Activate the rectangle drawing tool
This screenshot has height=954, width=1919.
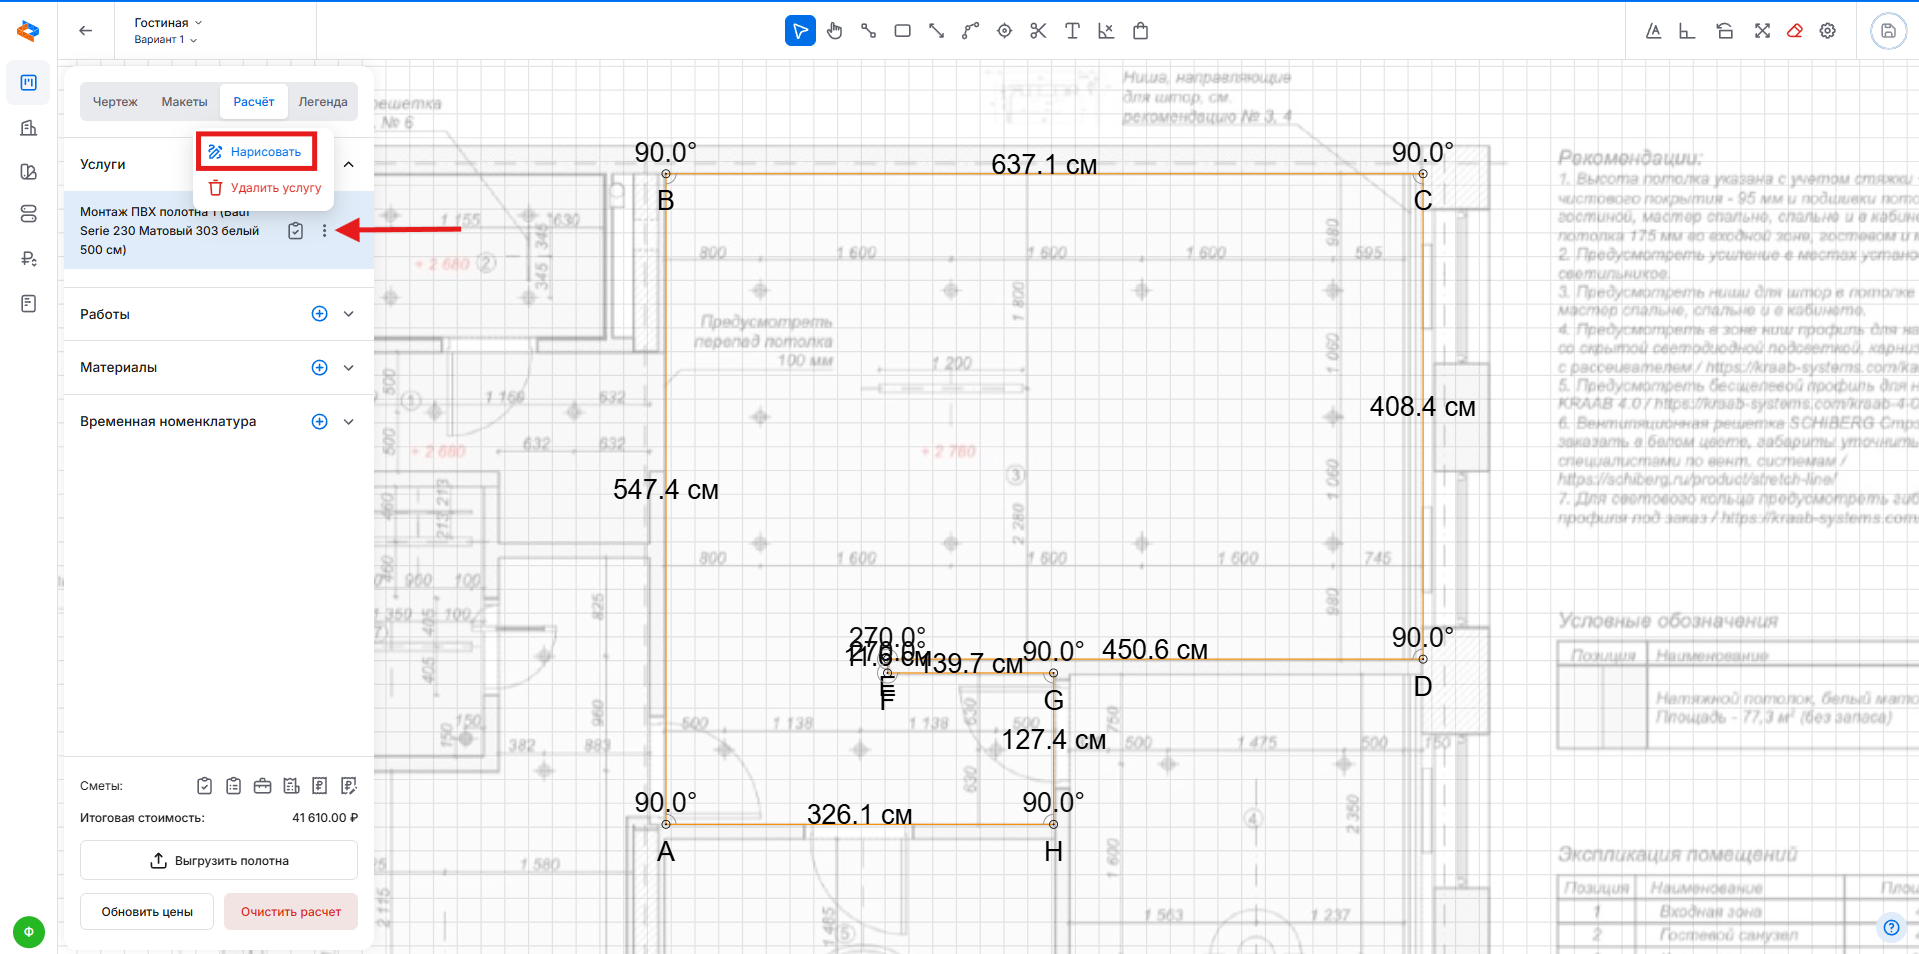click(x=902, y=31)
